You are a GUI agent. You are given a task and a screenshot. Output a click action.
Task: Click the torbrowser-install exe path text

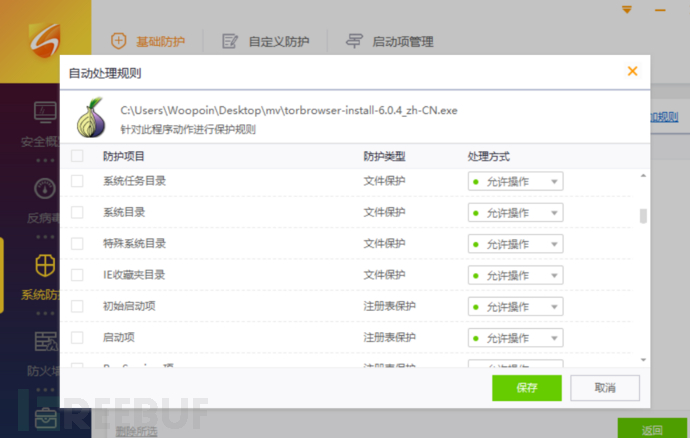click(289, 110)
